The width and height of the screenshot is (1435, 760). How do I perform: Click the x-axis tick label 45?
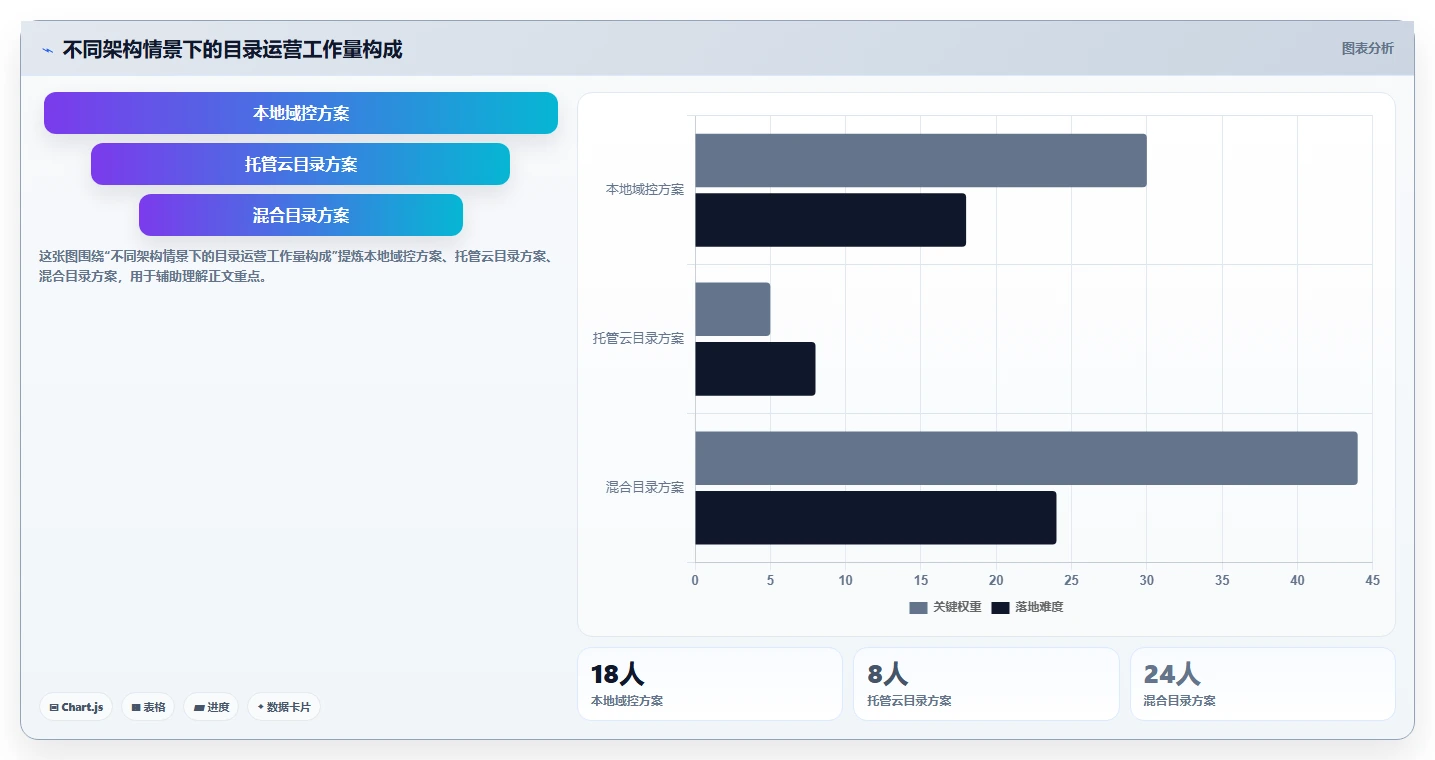(x=1372, y=580)
